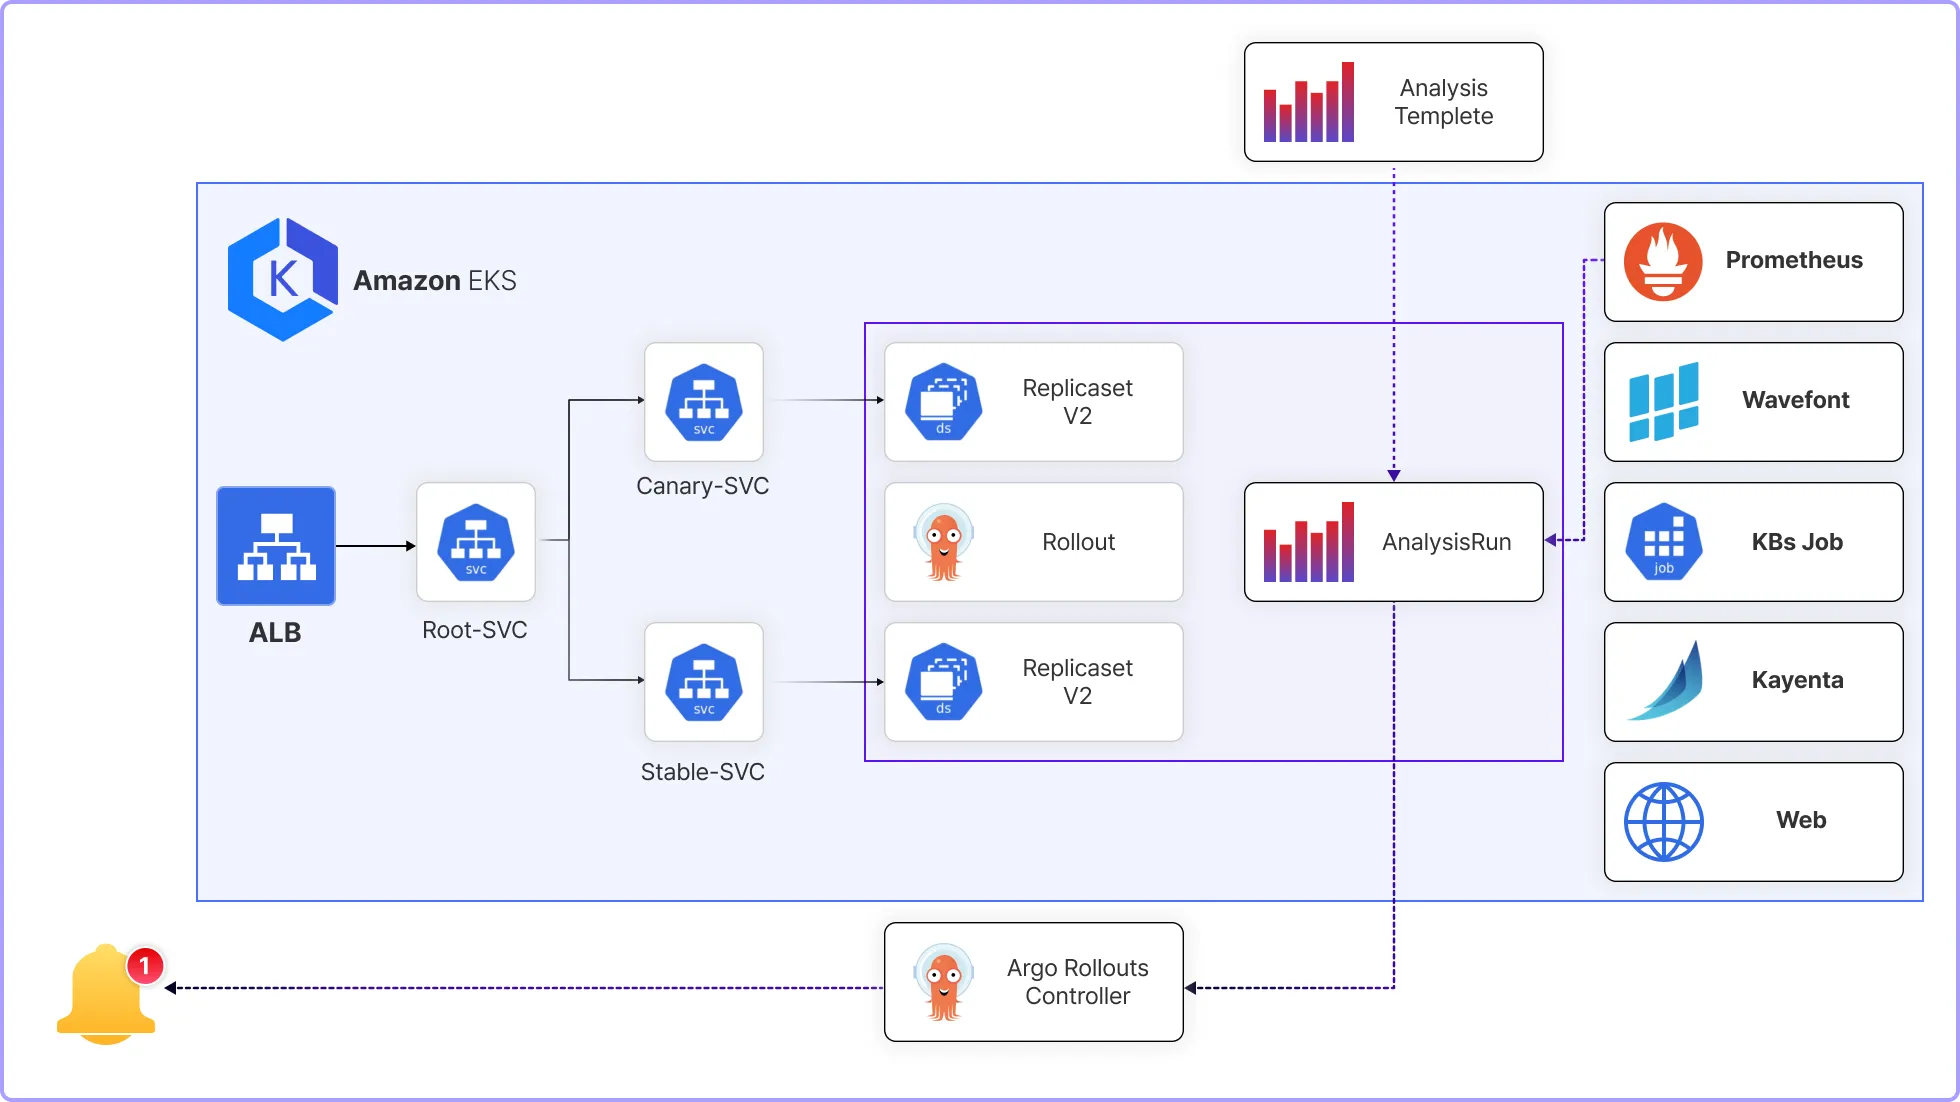The height and width of the screenshot is (1102, 1960).
Task: Click the "Stable-SVC" label
Action: [x=703, y=772]
